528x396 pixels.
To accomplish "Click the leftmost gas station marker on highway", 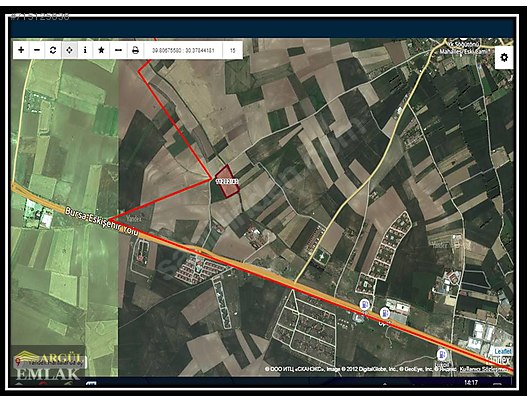I will pos(364,304).
